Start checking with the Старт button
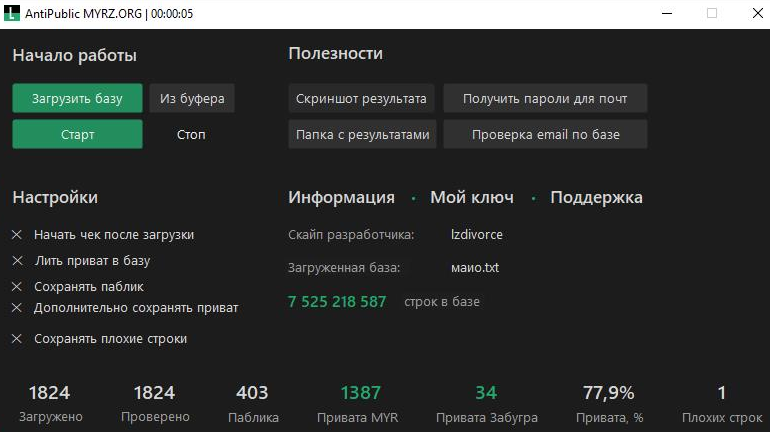The height and width of the screenshot is (432, 770). tap(78, 134)
